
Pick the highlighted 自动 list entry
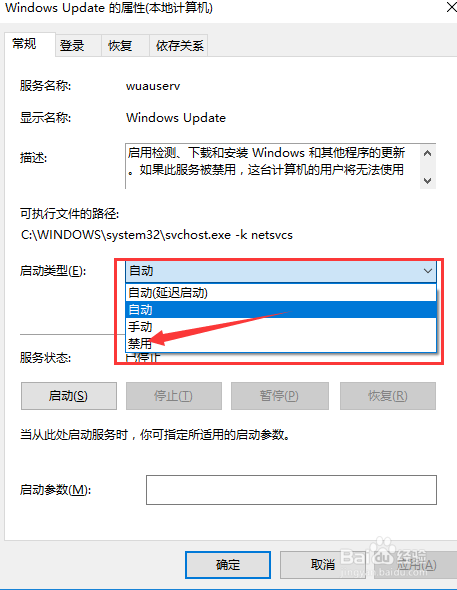281,310
